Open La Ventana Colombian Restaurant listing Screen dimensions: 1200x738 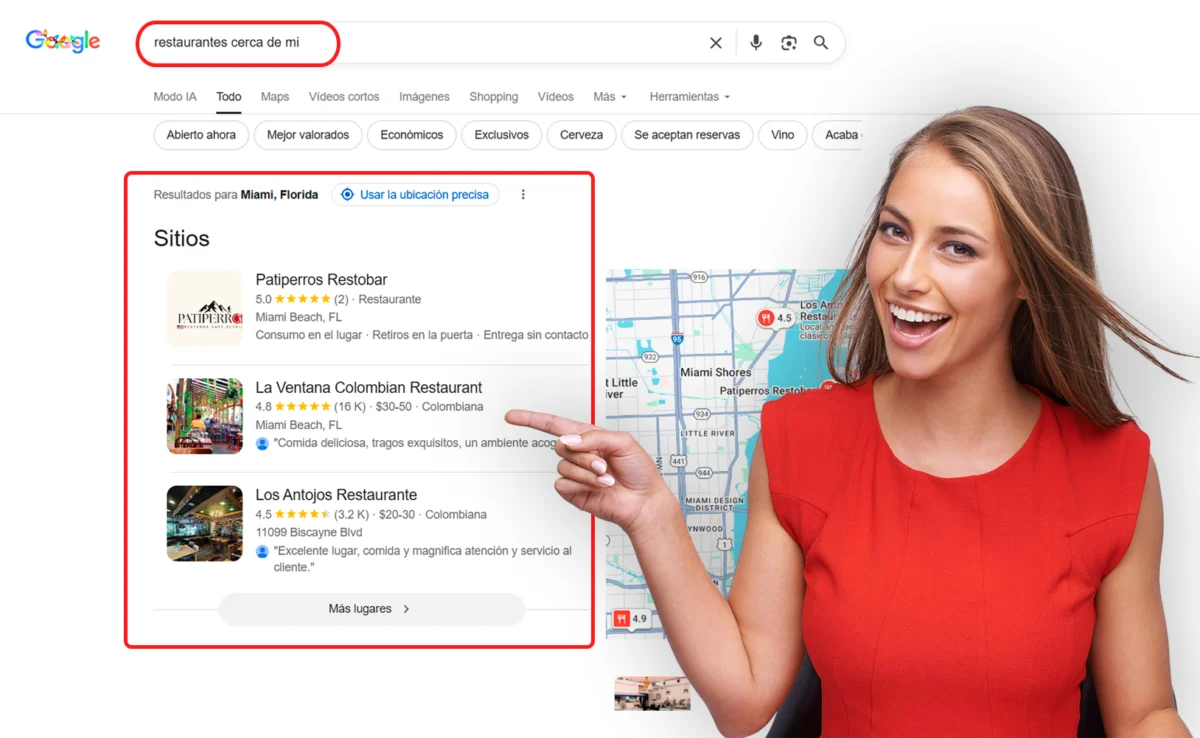pyautogui.click(x=368, y=387)
